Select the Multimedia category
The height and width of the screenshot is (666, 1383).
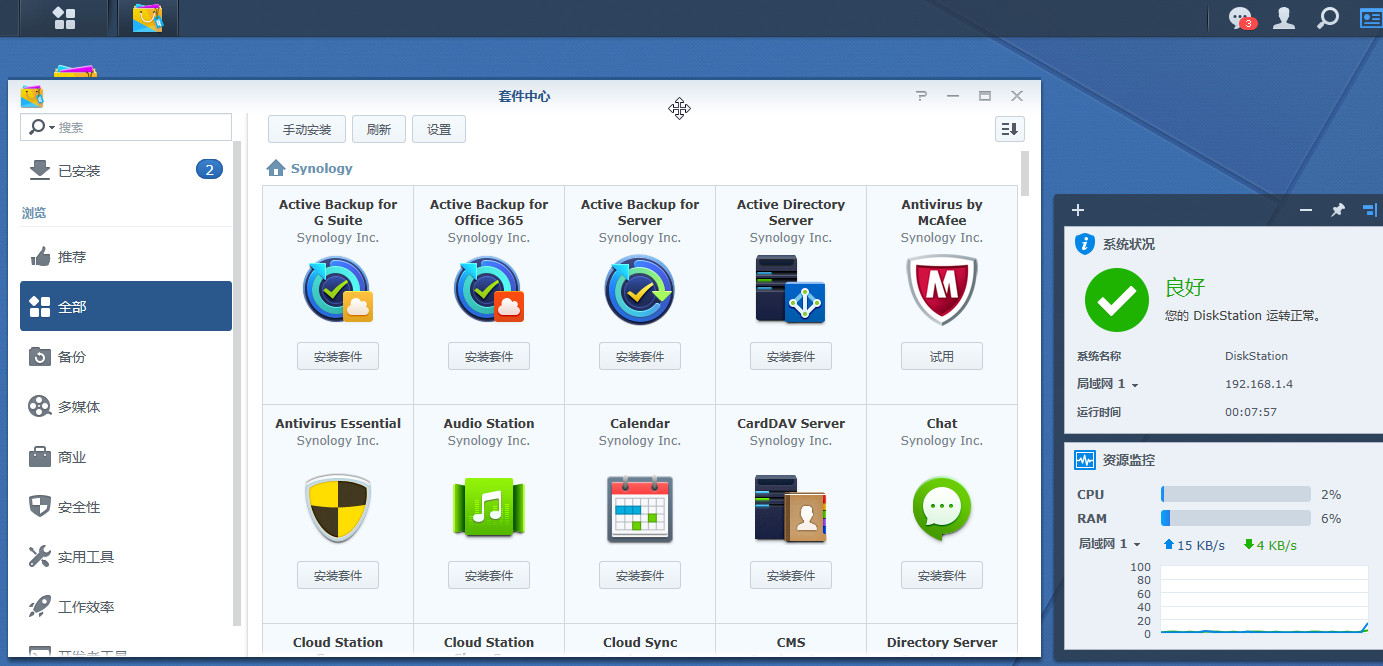[x=126, y=406]
